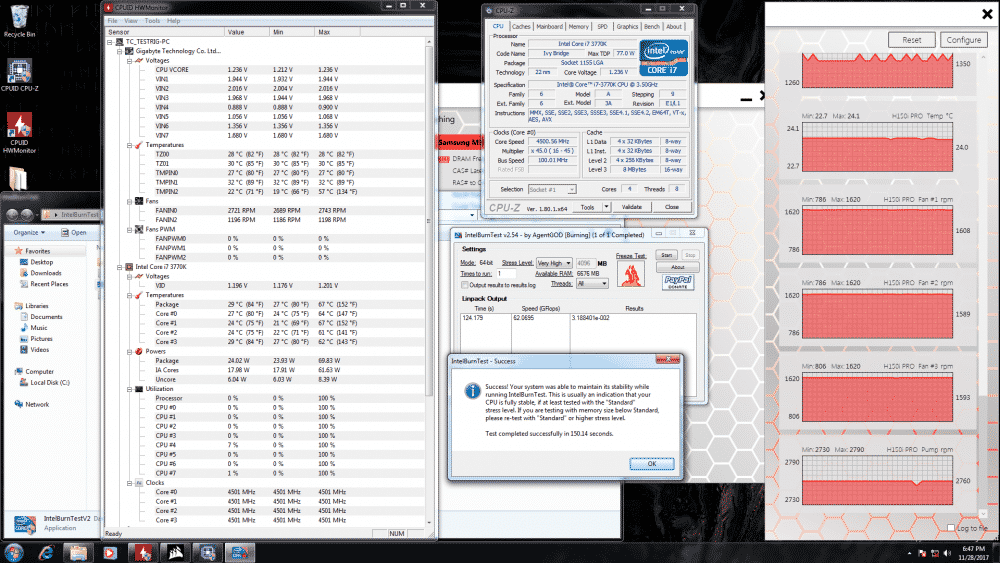Open Socket selection dropdown in CPU-Z
The image size is (1000, 563).
(x=552, y=189)
